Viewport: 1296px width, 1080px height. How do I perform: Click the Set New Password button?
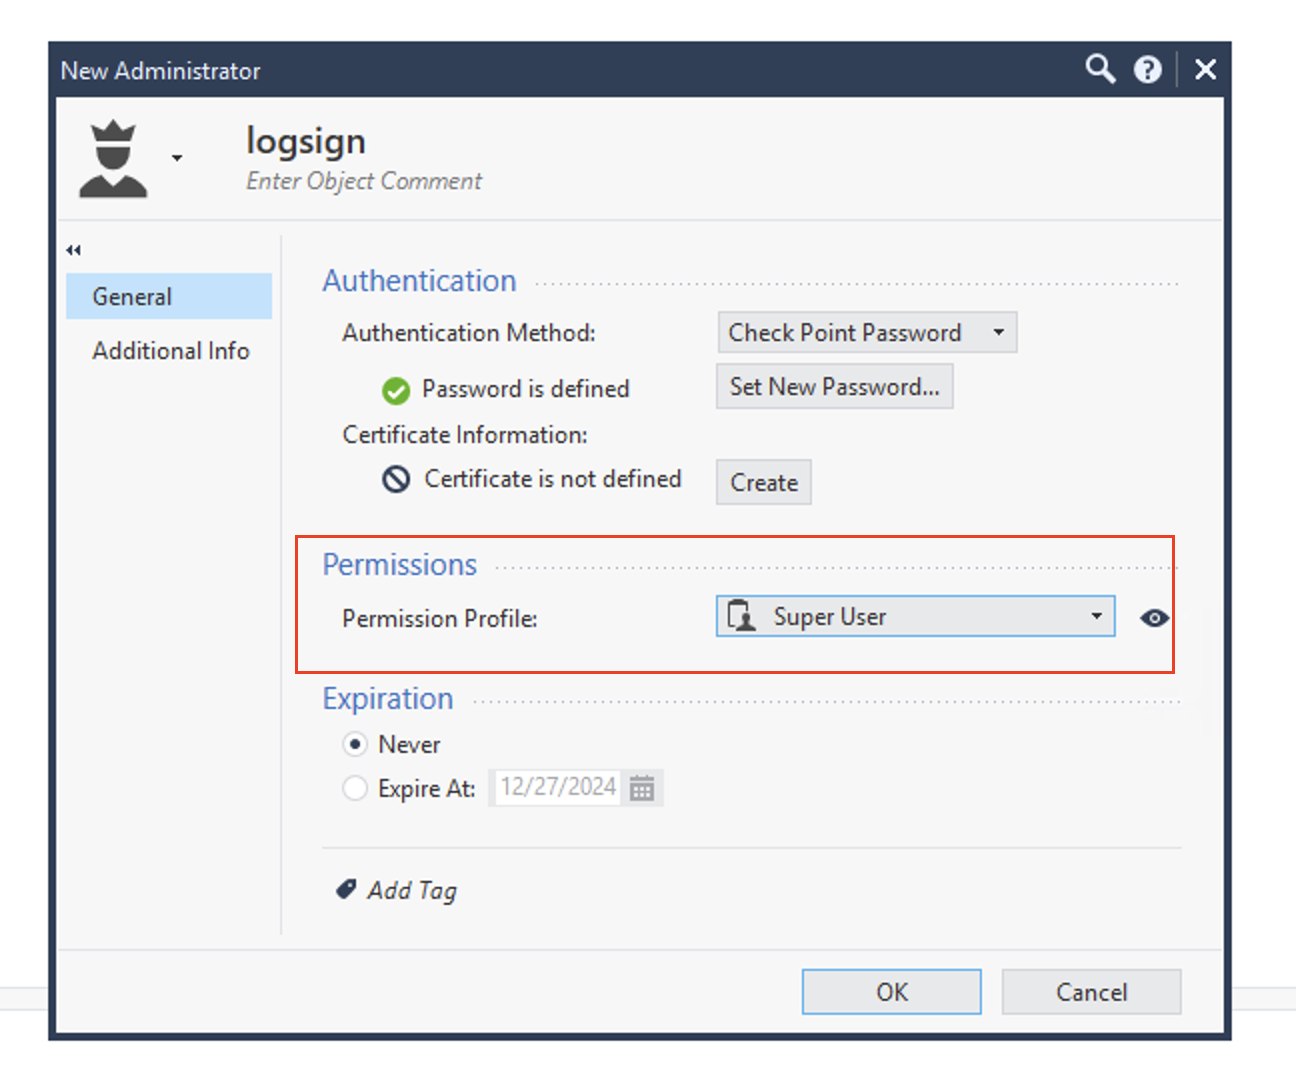[834, 387]
